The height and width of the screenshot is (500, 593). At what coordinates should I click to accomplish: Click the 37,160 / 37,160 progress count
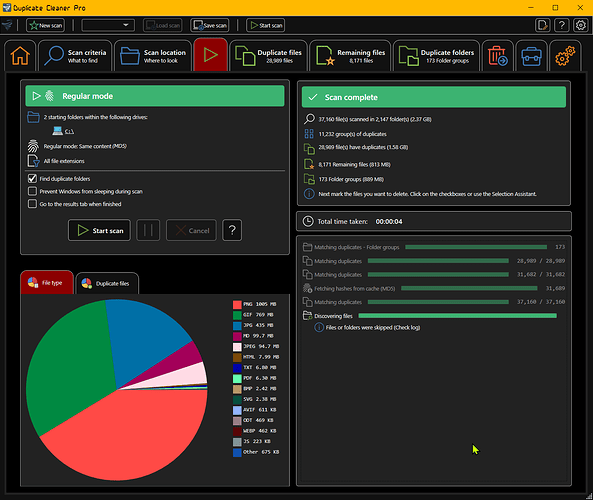point(541,302)
